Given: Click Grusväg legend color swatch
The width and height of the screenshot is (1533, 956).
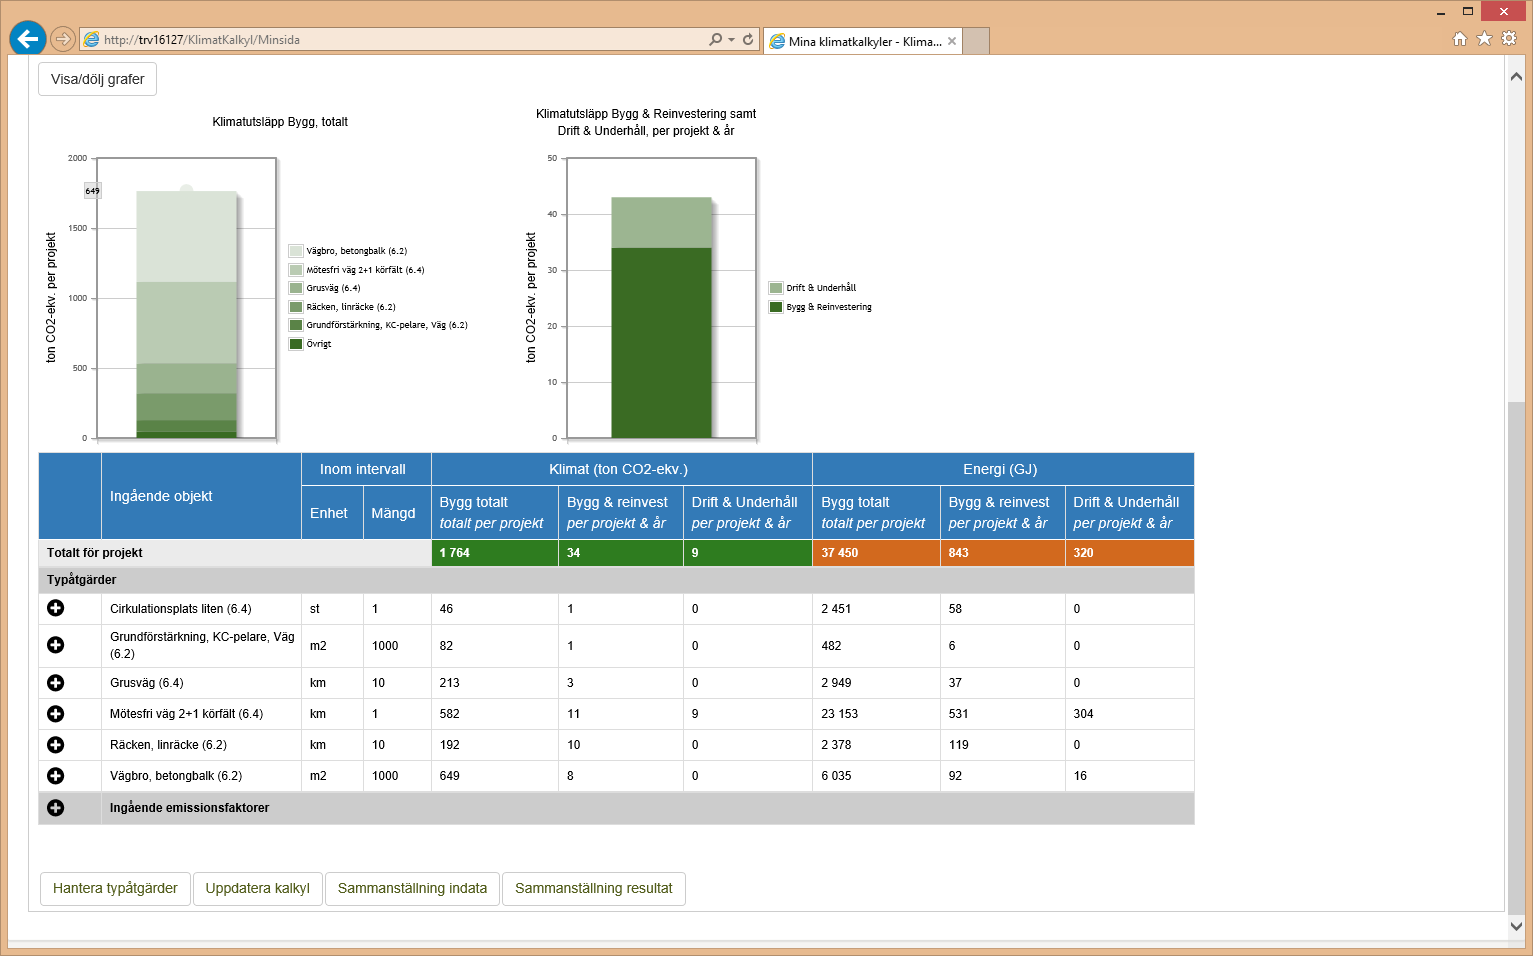Looking at the screenshot, I should [296, 288].
